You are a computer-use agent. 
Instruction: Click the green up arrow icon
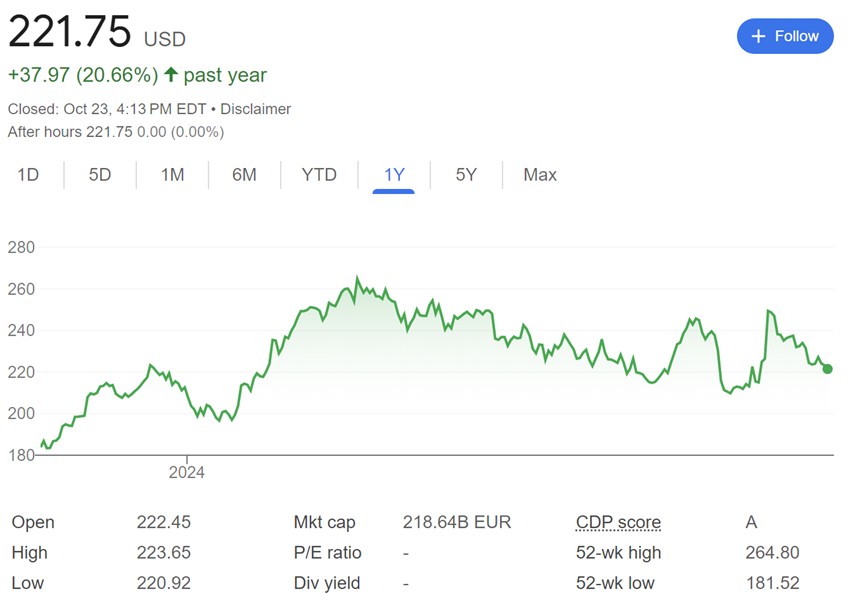point(171,74)
